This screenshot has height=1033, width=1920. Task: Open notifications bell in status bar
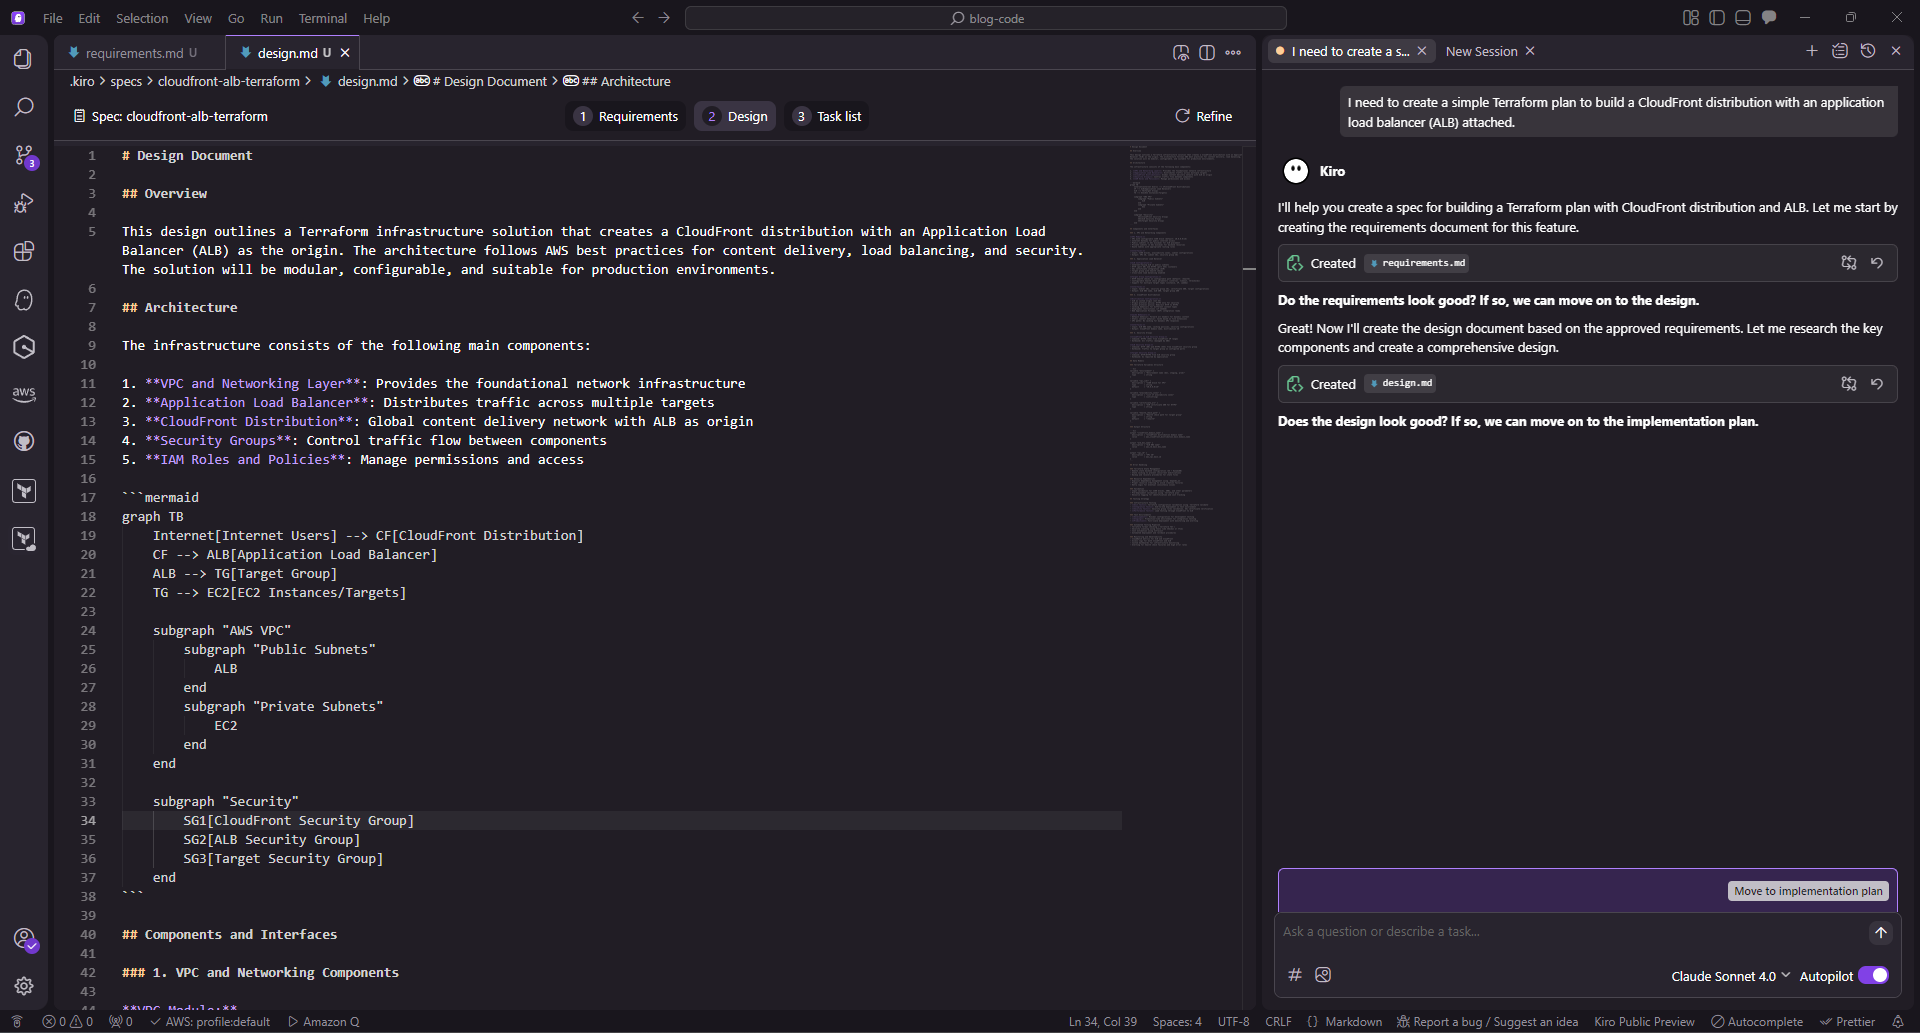(1898, 1022)
